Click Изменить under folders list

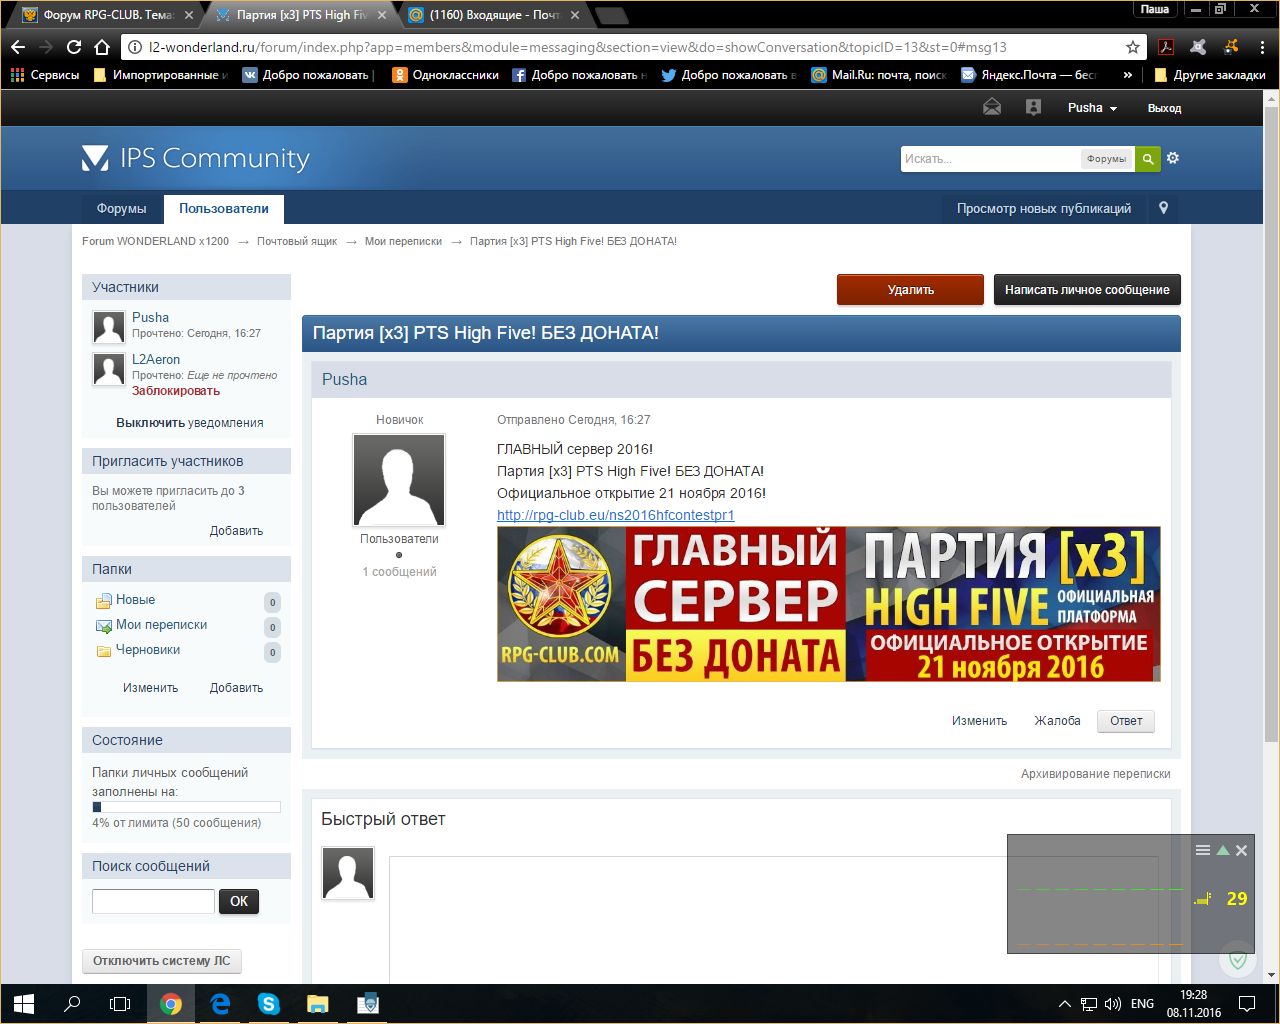click(x=150, y=688)
